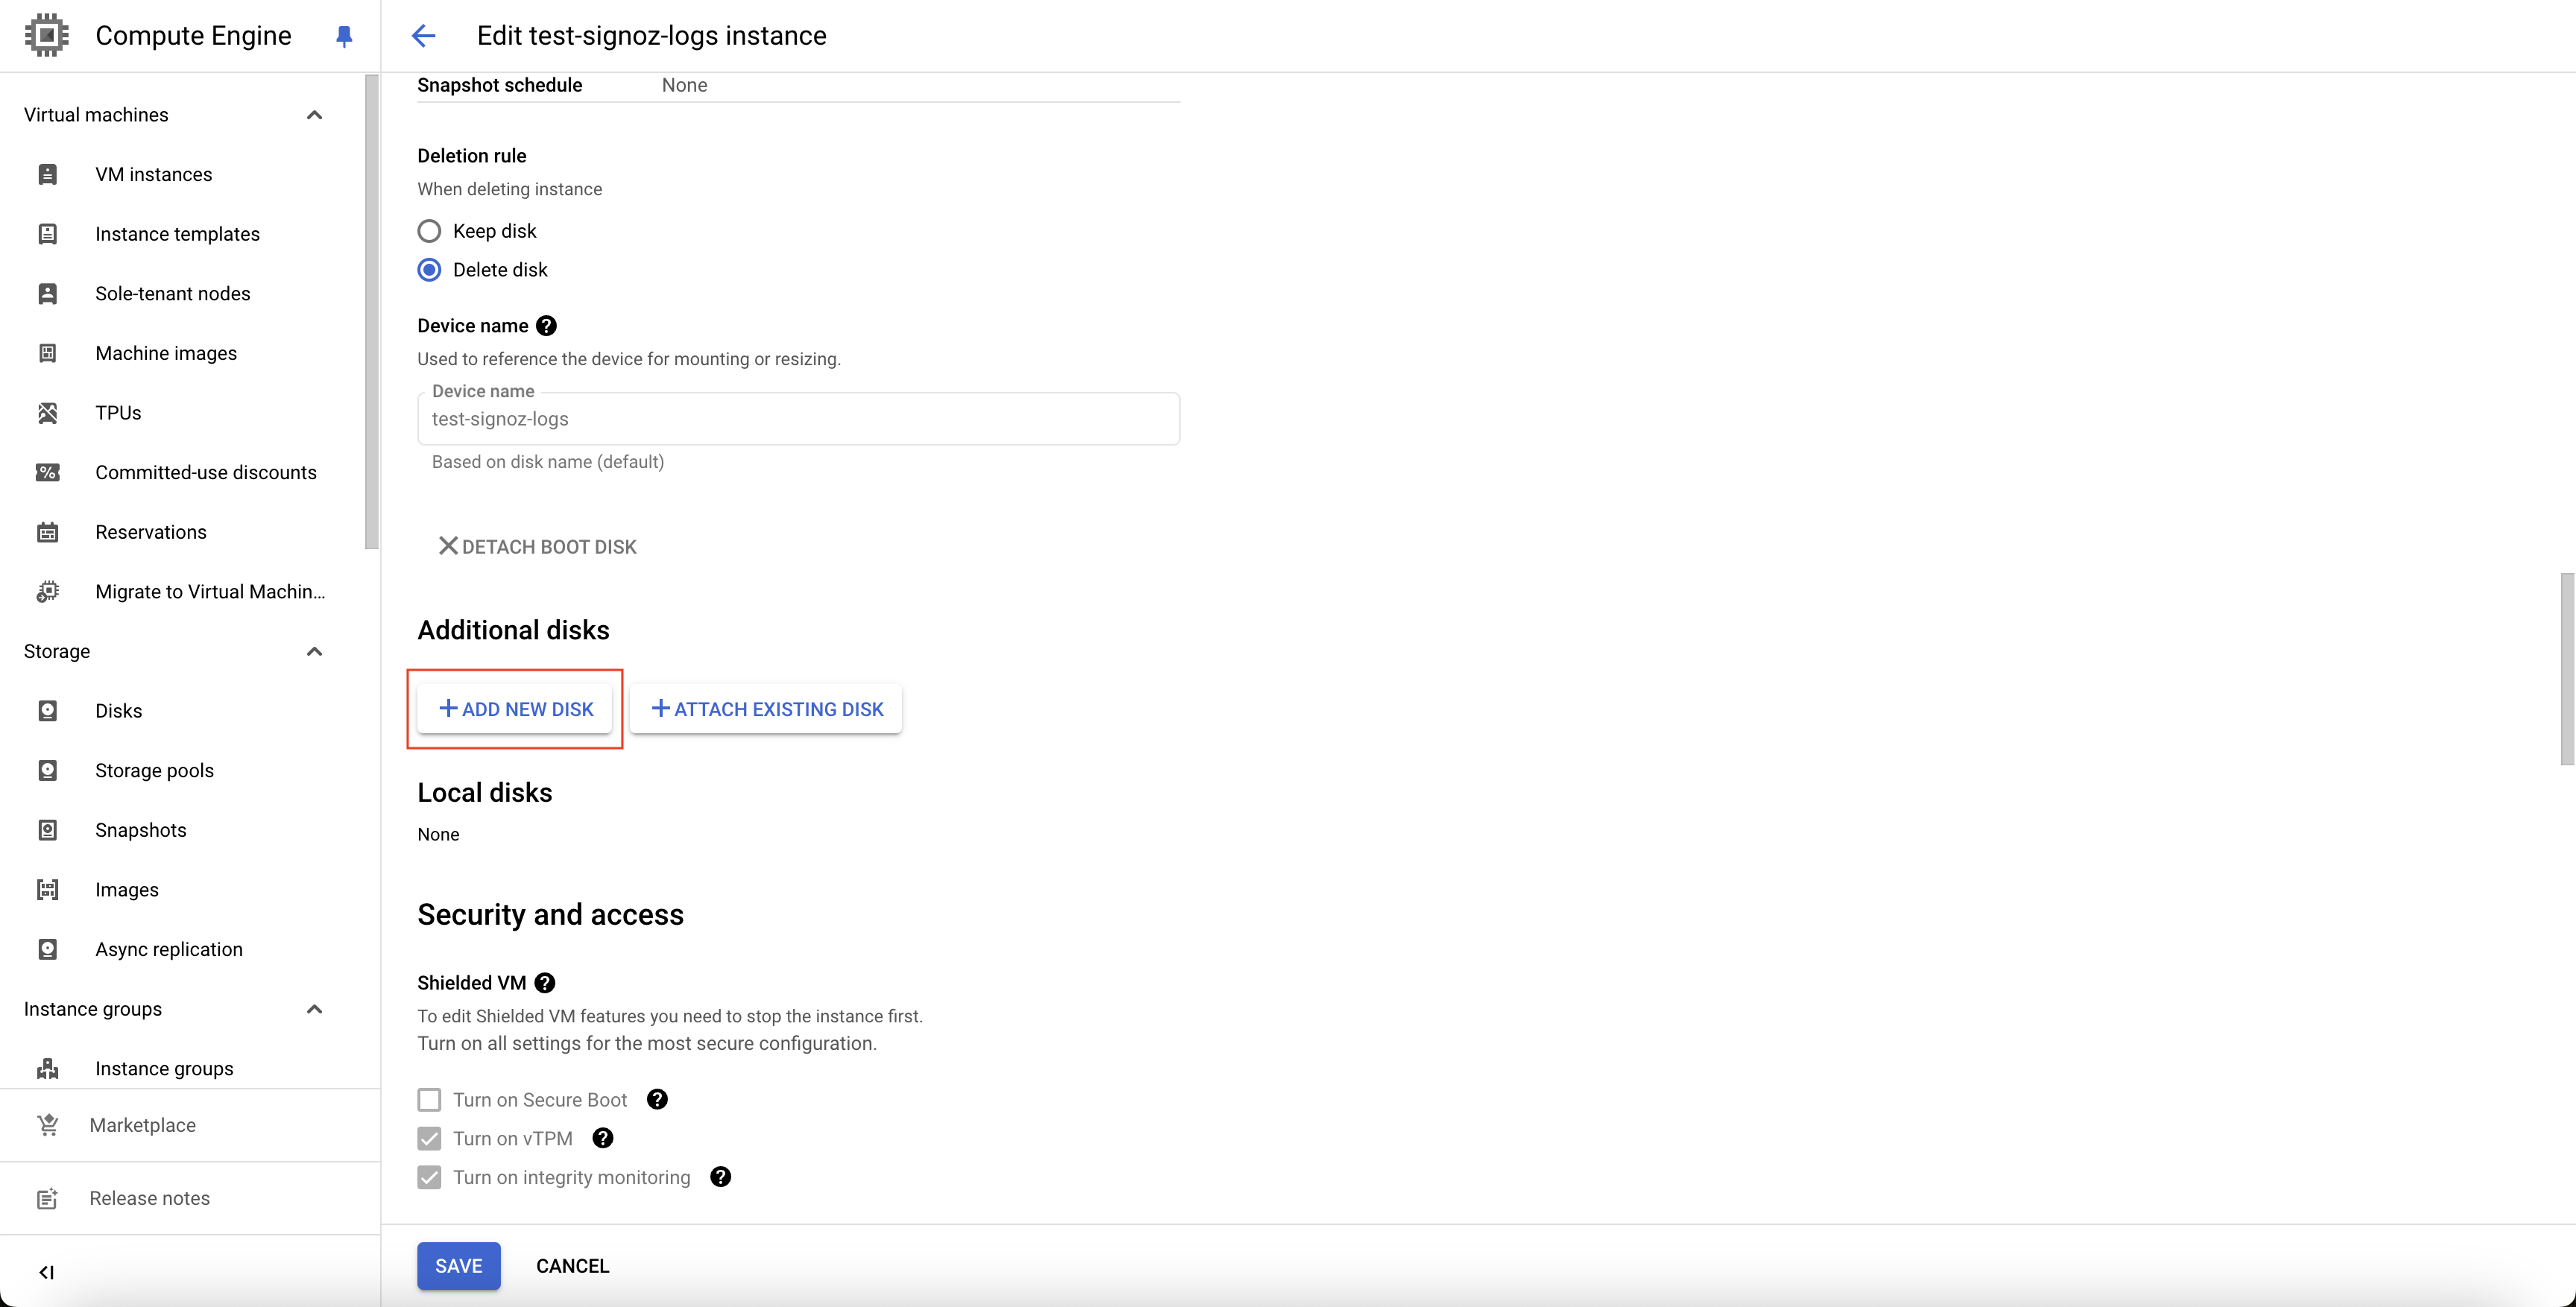
Task: Open help for Shielded VM
Action: [x=545, y=983]
